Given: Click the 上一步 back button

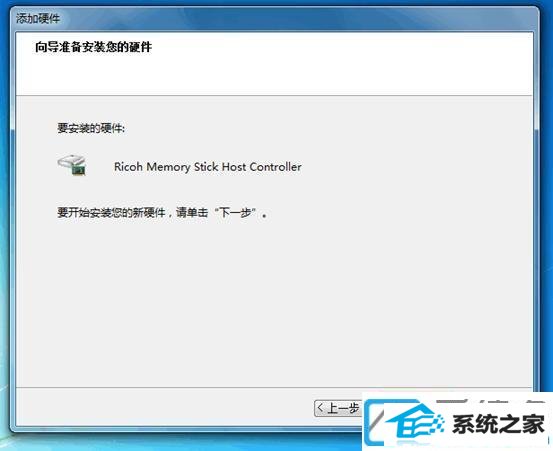Looking at the screenshot, I should [338, 408].
